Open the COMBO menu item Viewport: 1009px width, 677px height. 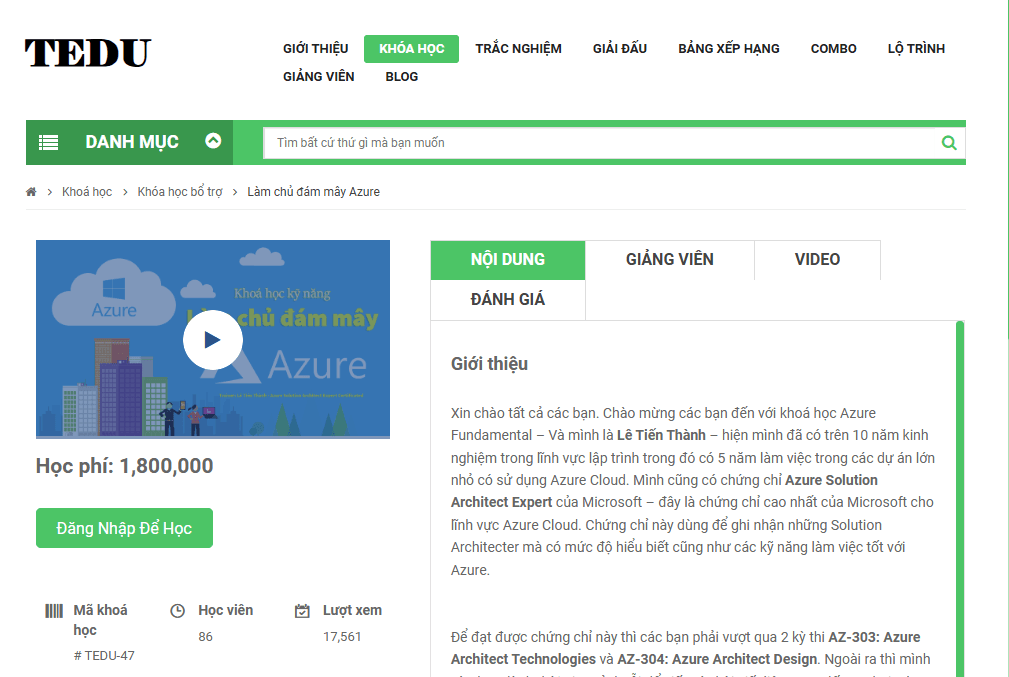(833, 49)
